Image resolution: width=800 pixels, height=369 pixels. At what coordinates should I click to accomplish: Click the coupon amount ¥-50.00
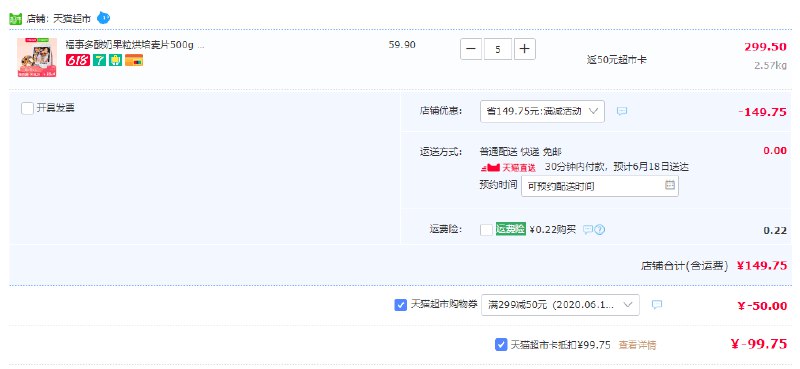pyautogui.click(x=762, y=306)
